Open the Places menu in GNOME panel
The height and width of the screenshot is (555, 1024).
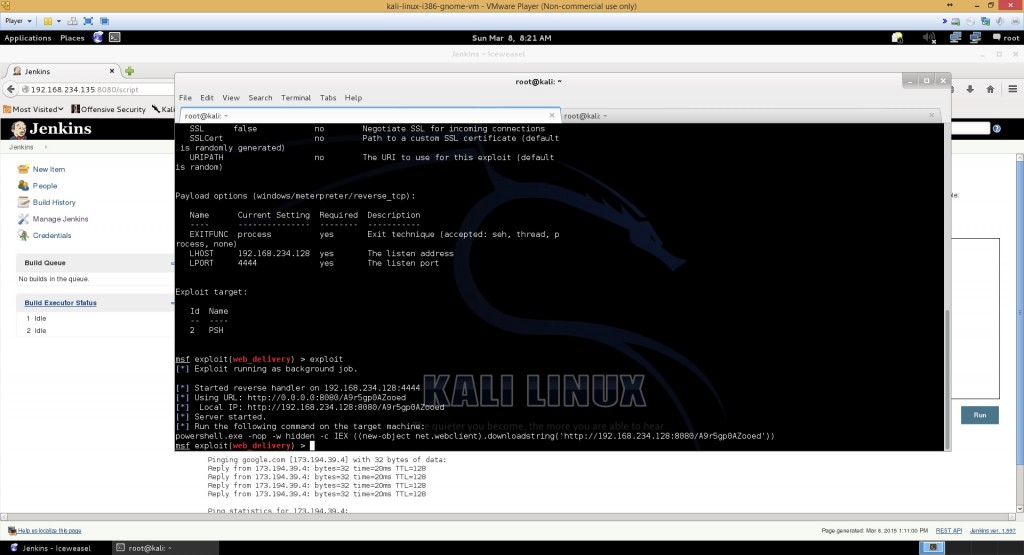coord(72,38)
